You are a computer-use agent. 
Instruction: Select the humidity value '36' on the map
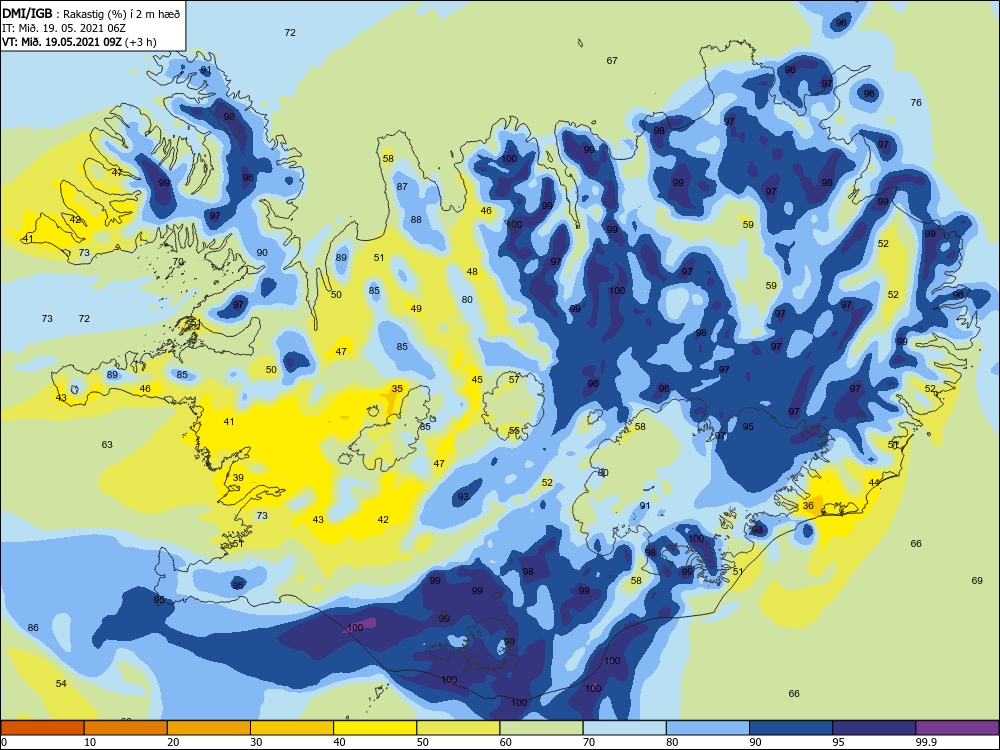[808, 505]
